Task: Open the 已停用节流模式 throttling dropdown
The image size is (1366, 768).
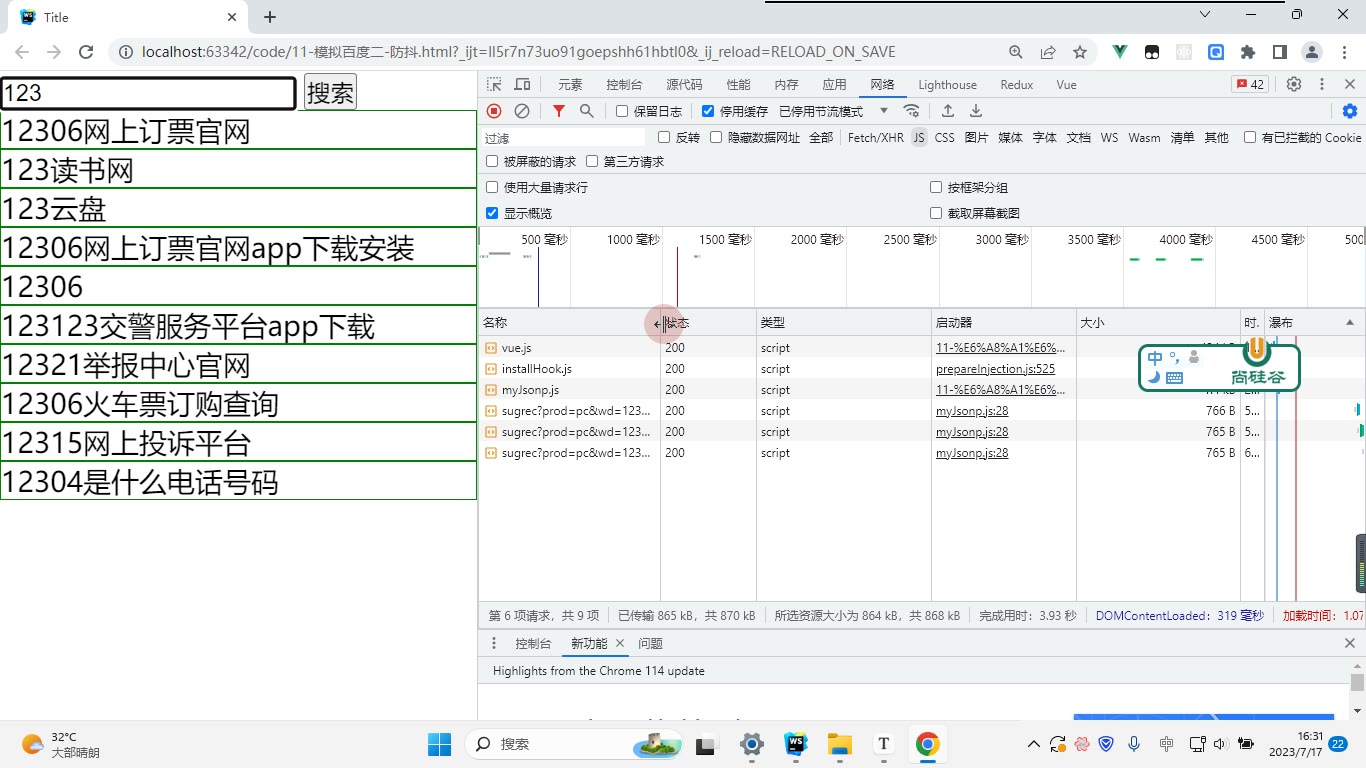Action: tap(834, 111)
